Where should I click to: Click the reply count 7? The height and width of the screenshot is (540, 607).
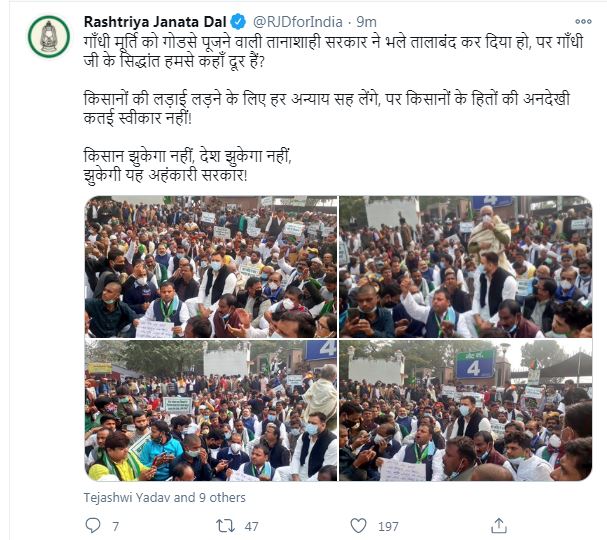[115, 526]
